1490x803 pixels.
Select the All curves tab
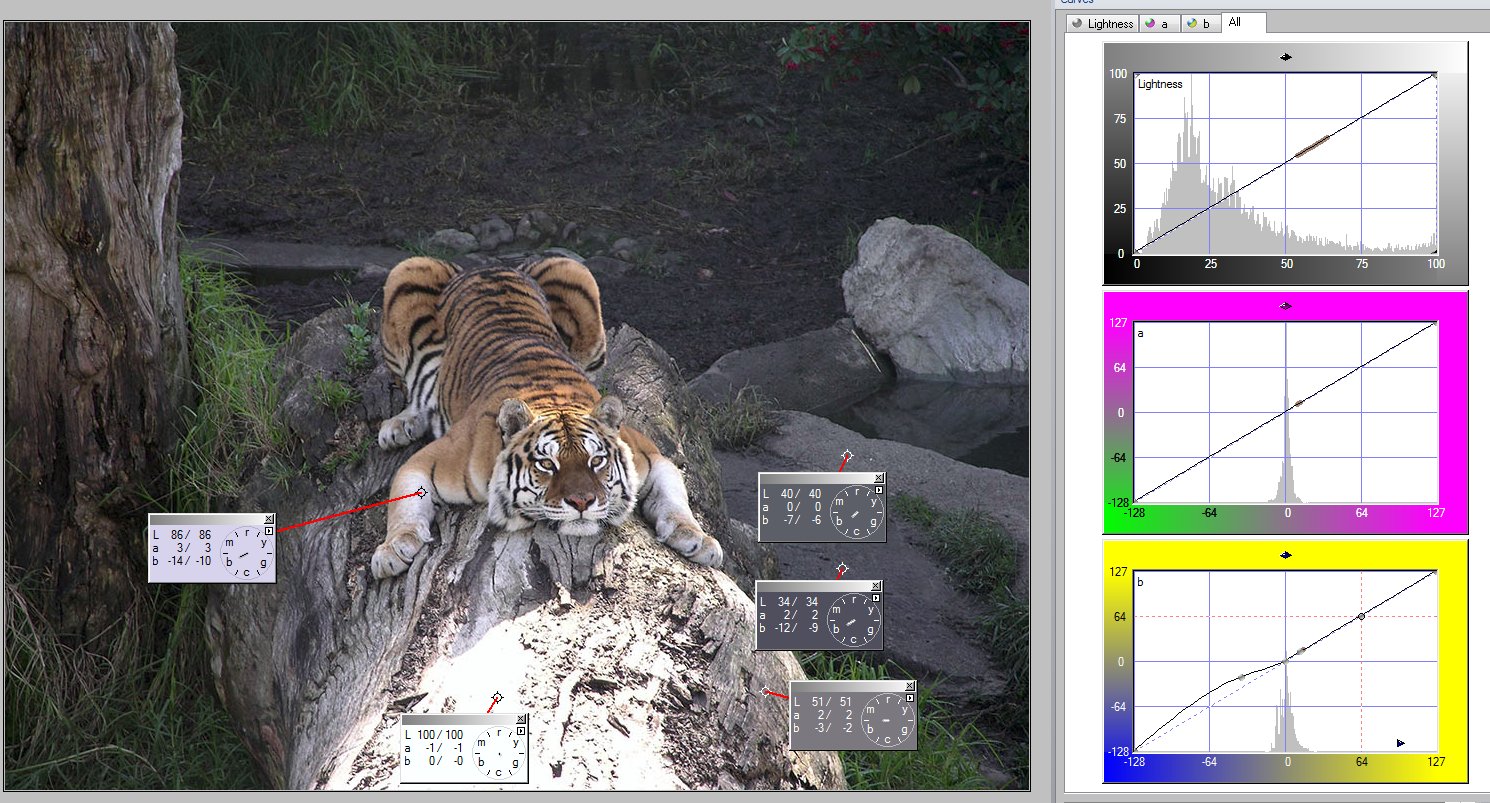coord(1244,22)
